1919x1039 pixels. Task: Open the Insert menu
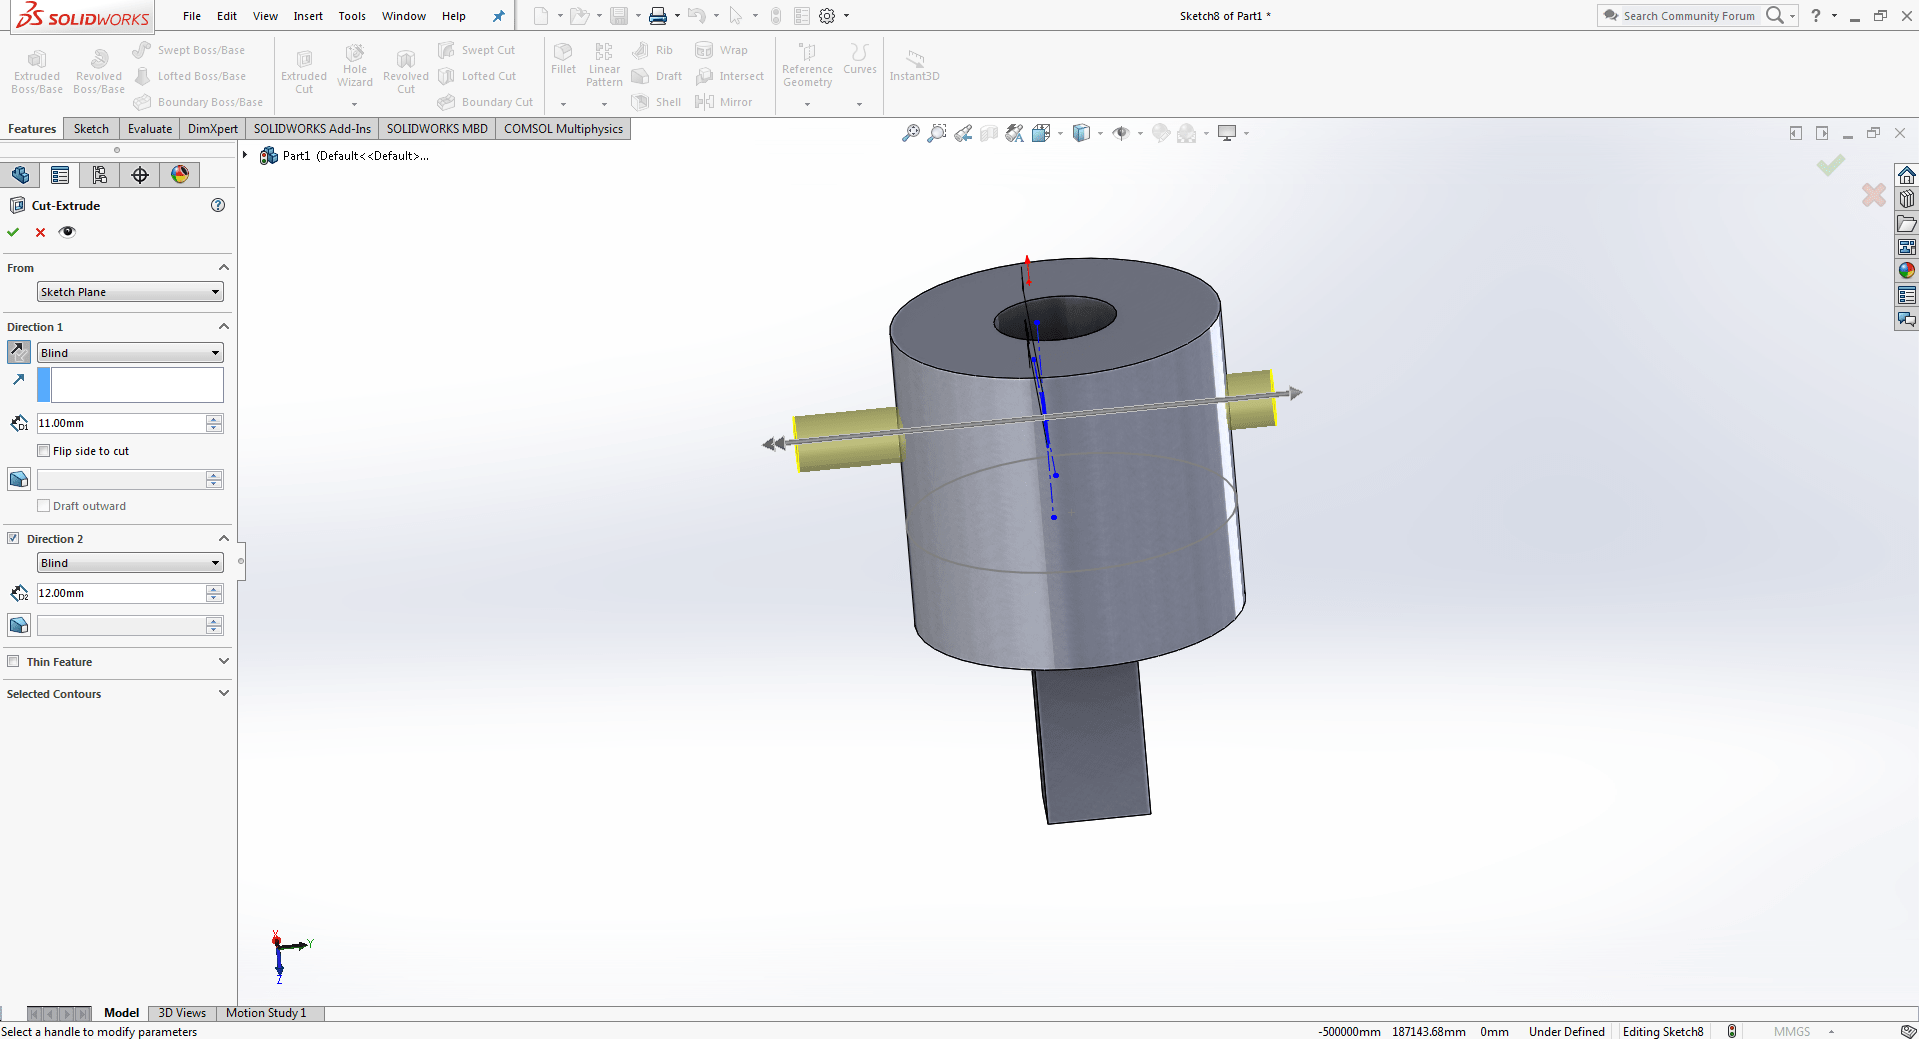(308, 16)
